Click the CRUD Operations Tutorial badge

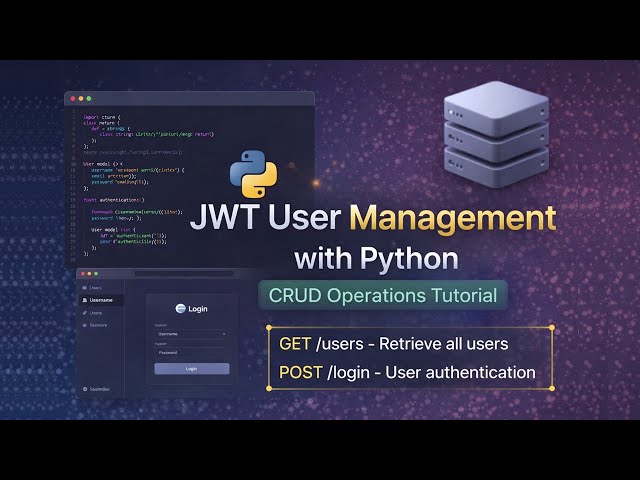[383, 295]
